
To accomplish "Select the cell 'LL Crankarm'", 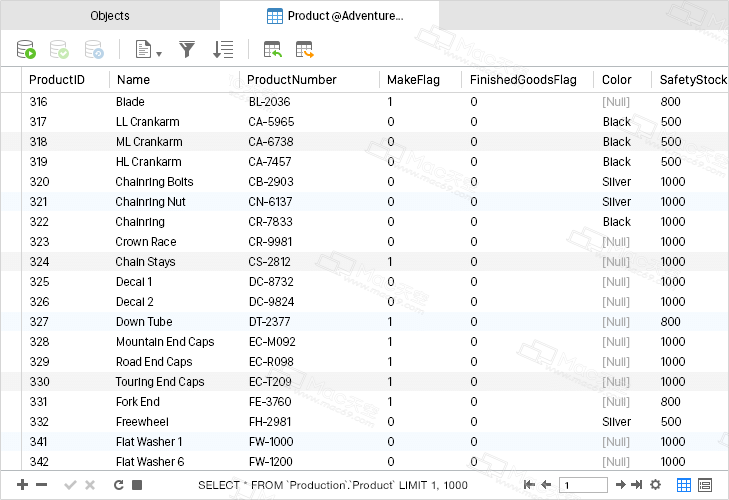I will tap(147, 121).
